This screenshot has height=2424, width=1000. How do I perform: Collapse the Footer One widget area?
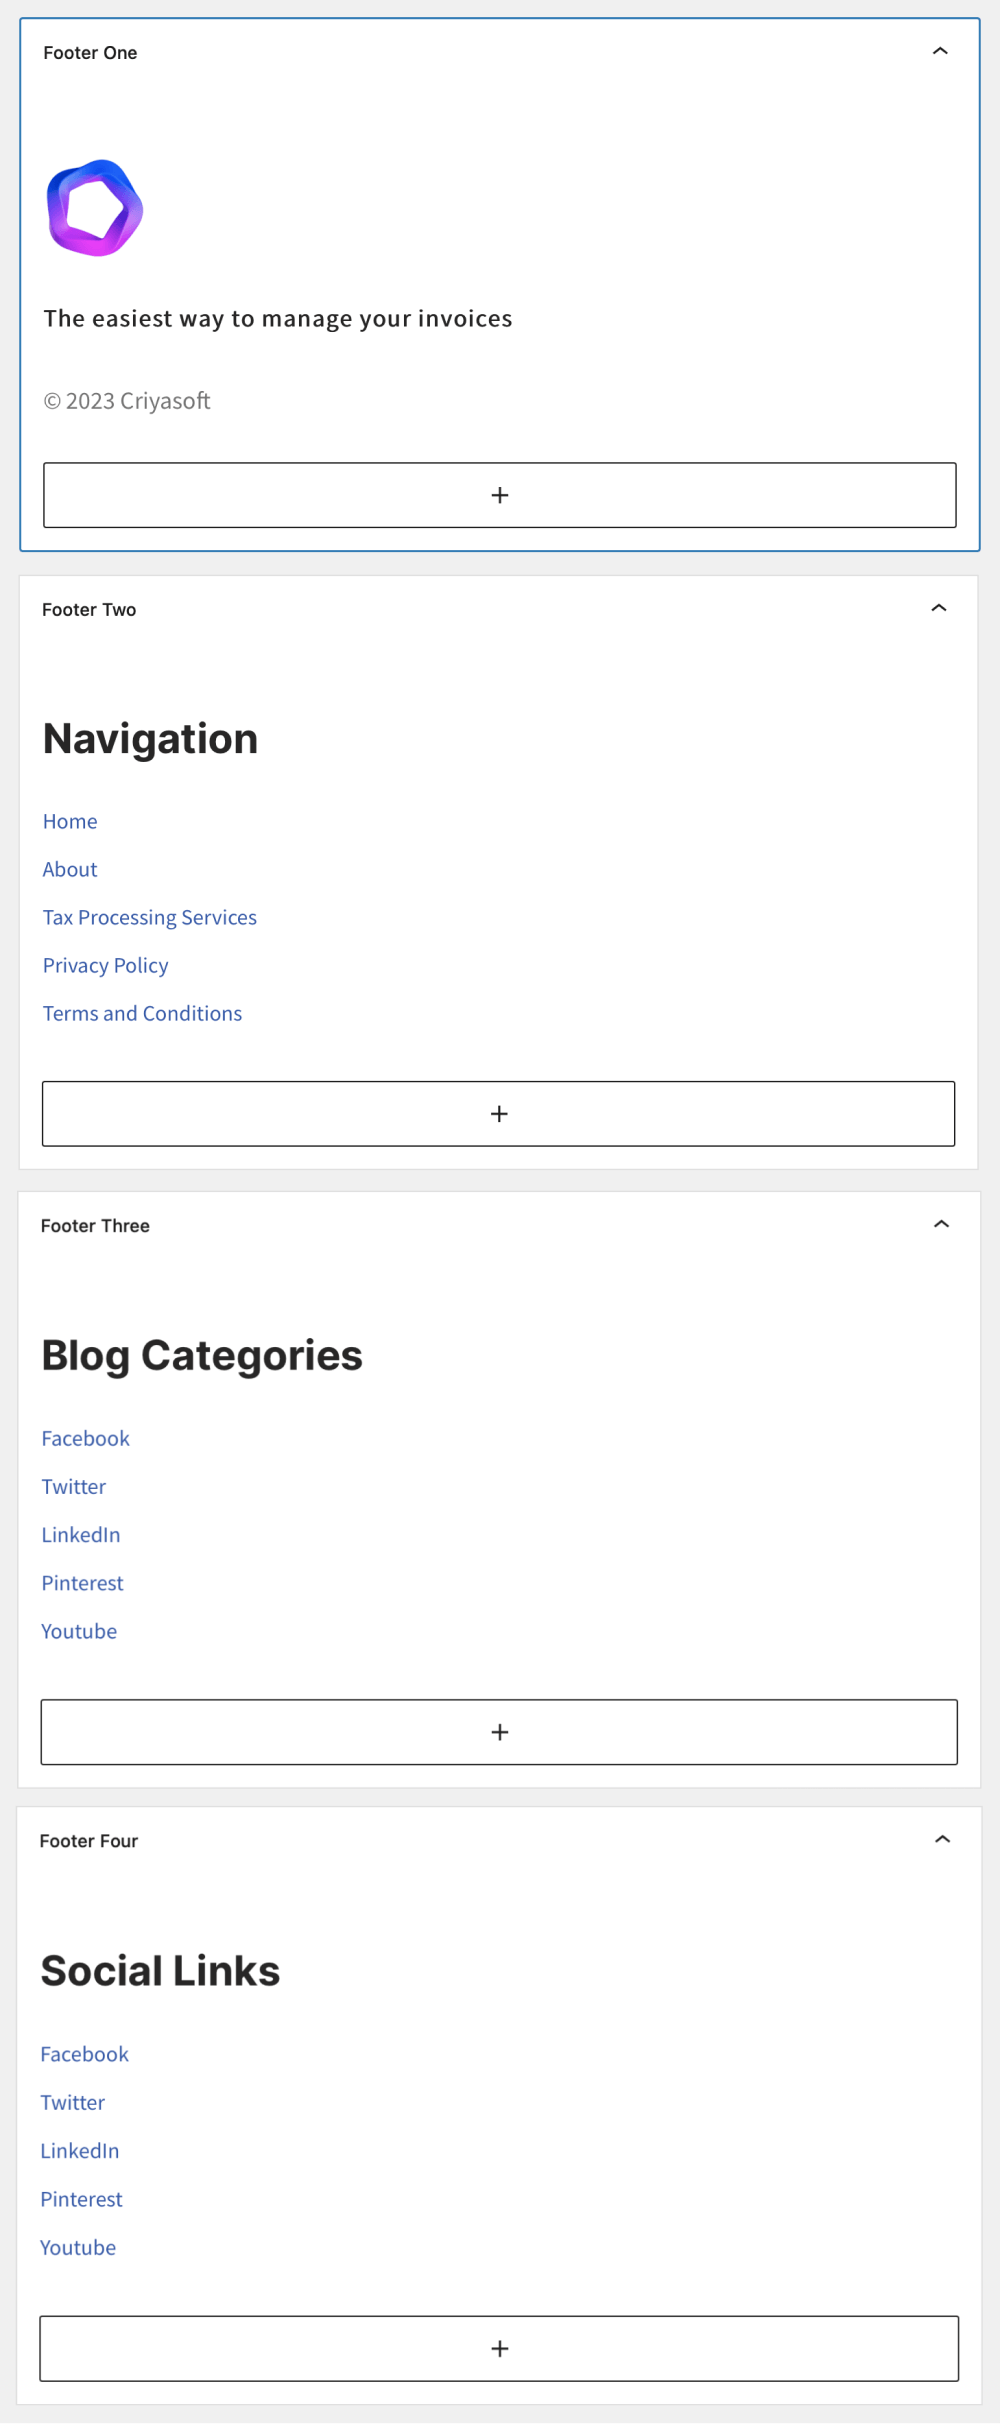pyautogui.click(x=940, y=51)
